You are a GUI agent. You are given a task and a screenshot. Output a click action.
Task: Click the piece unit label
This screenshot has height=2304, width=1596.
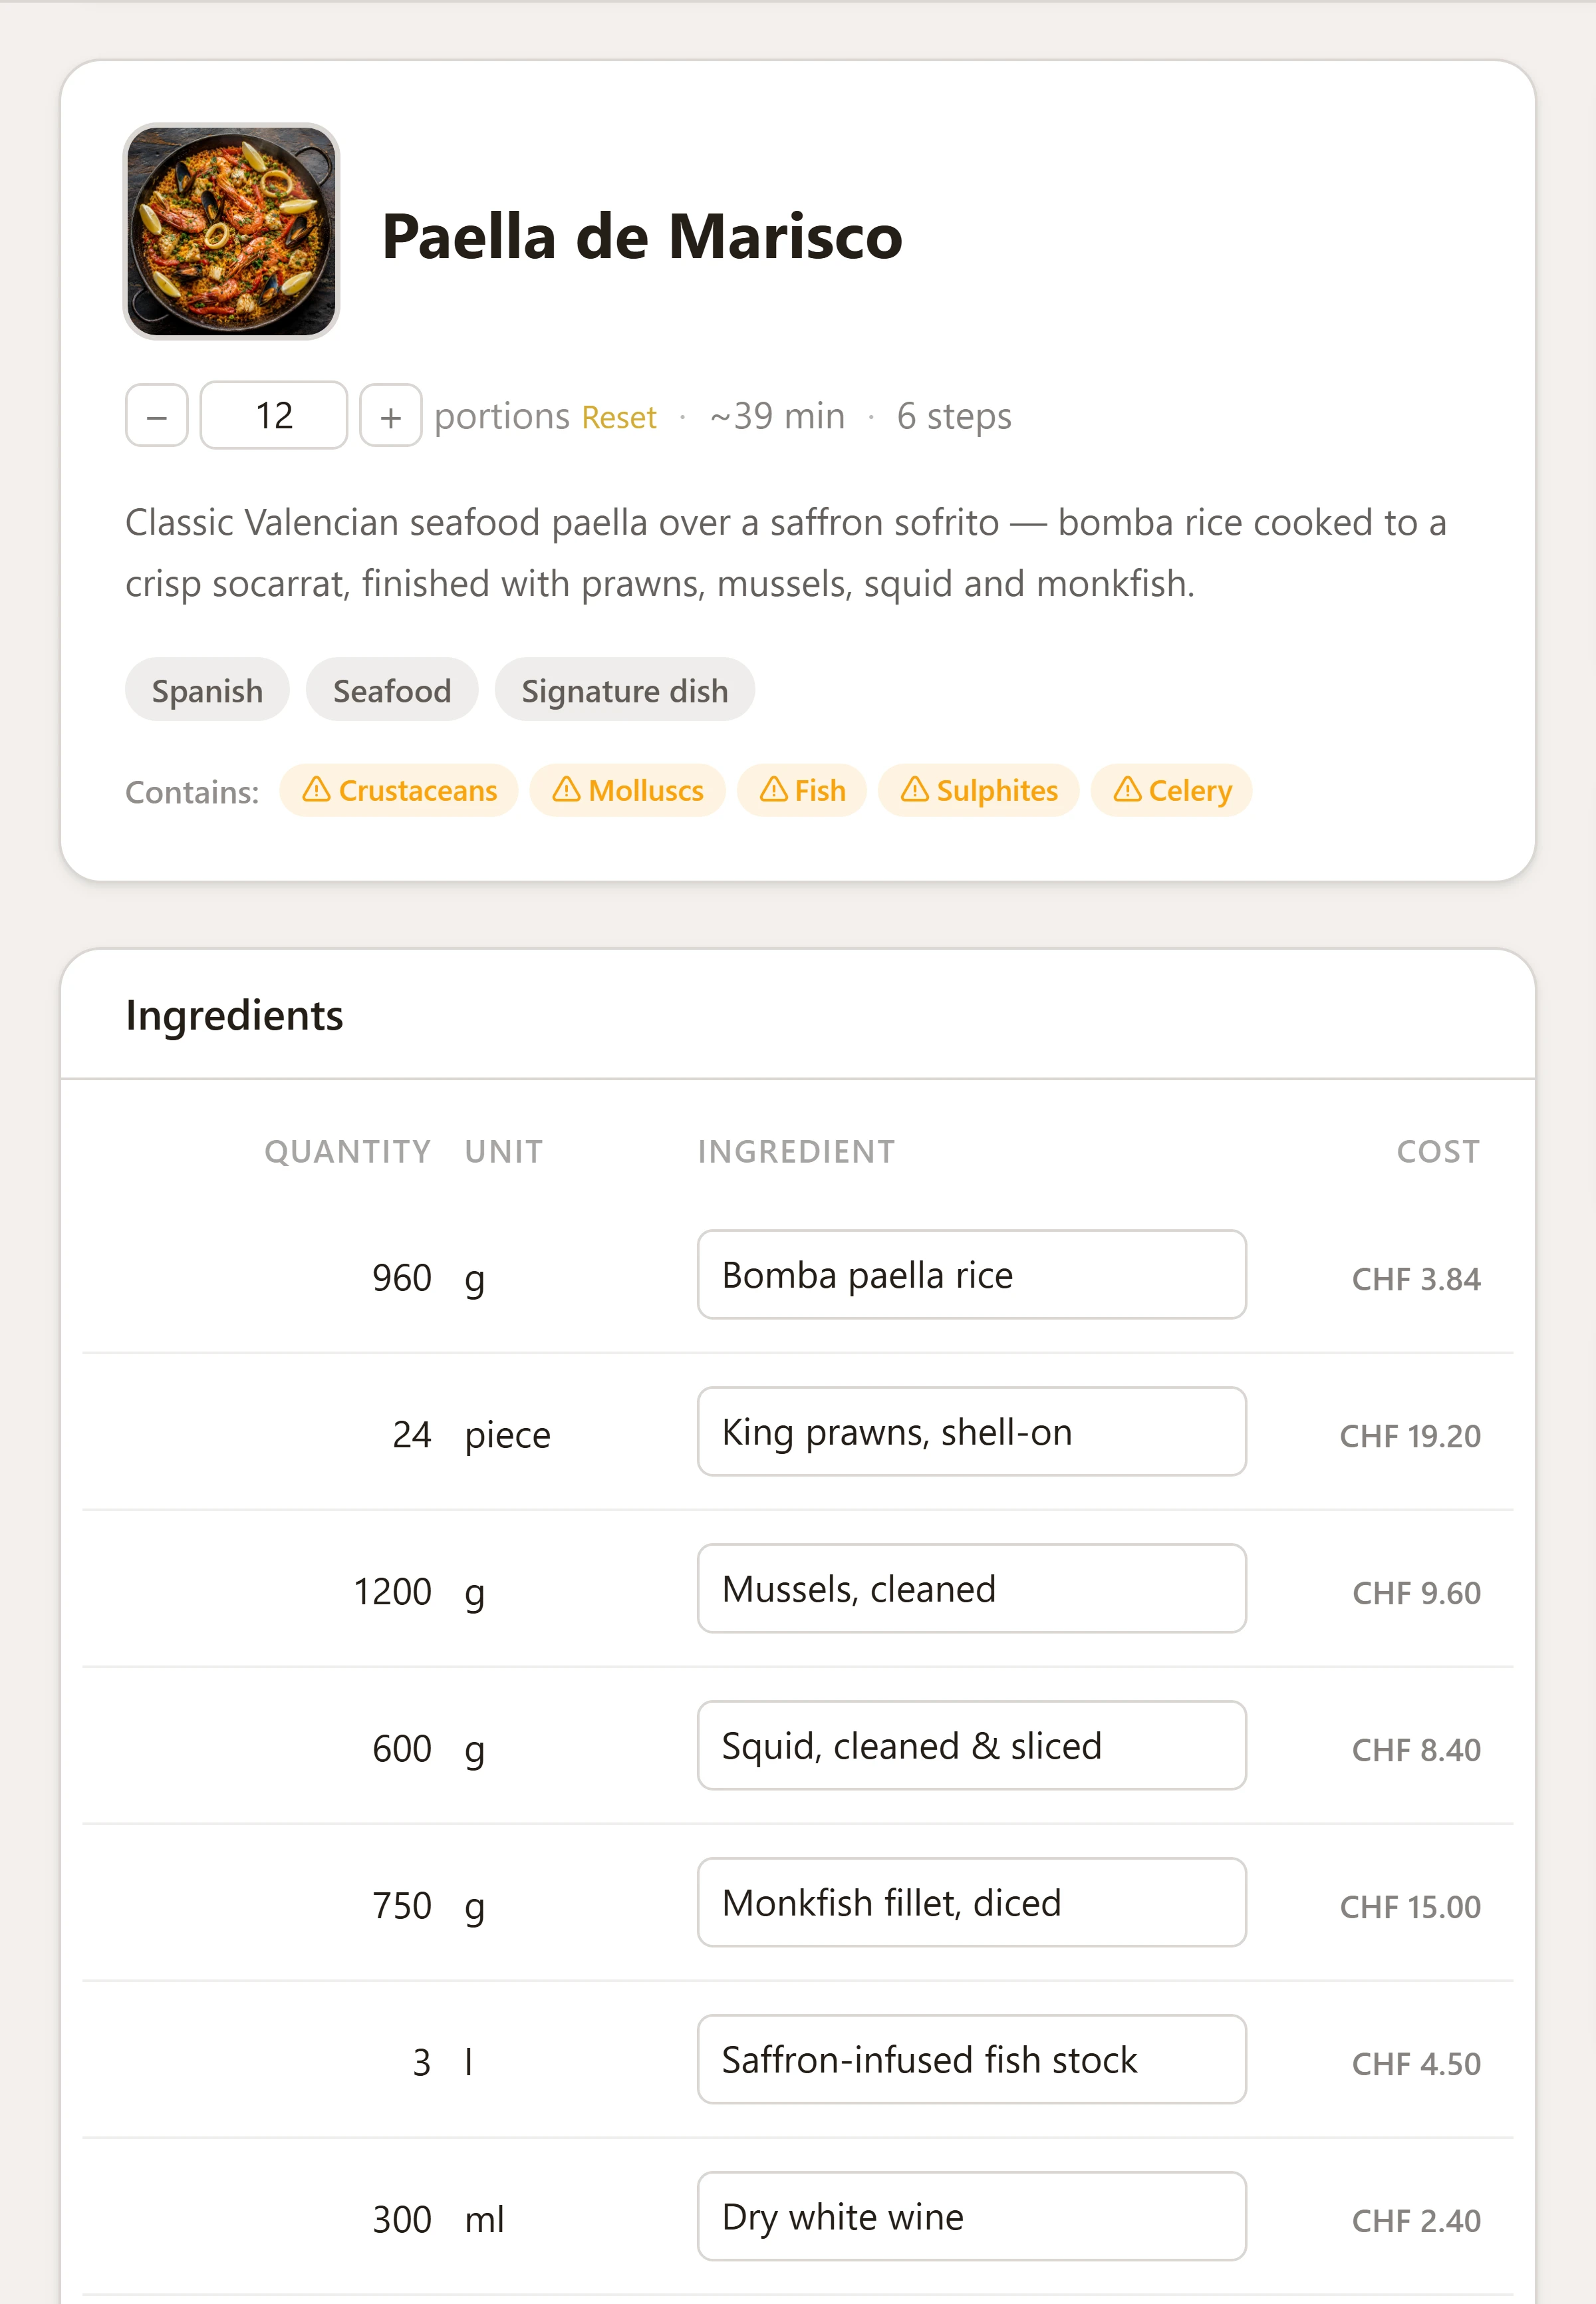click(508, 1436)
